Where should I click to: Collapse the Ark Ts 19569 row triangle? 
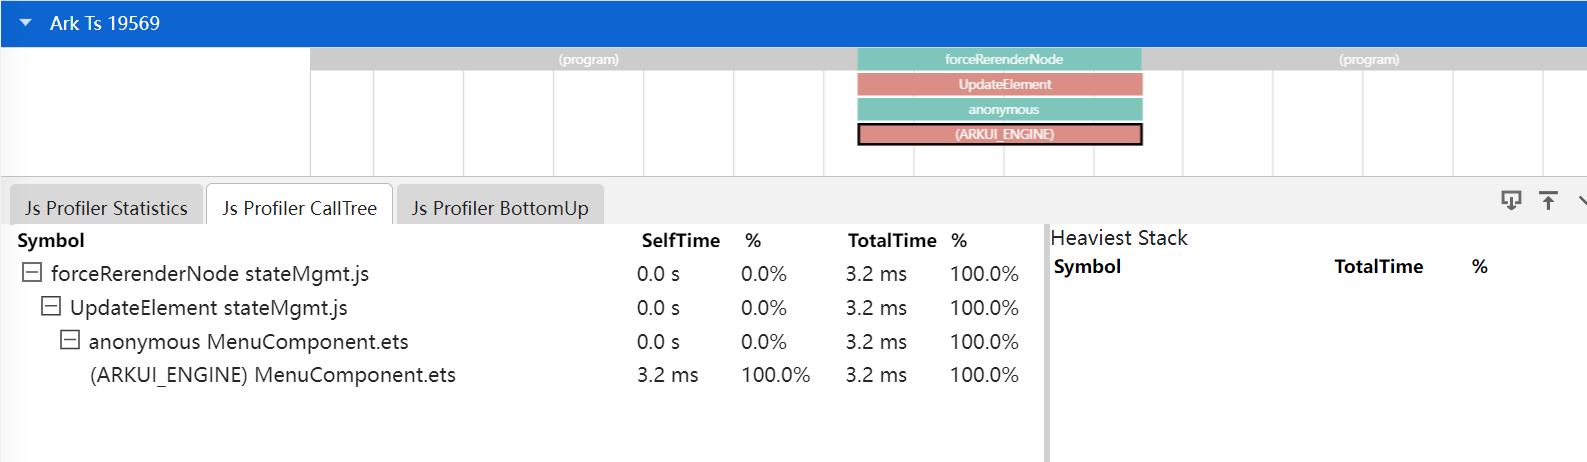coord(26,23)
